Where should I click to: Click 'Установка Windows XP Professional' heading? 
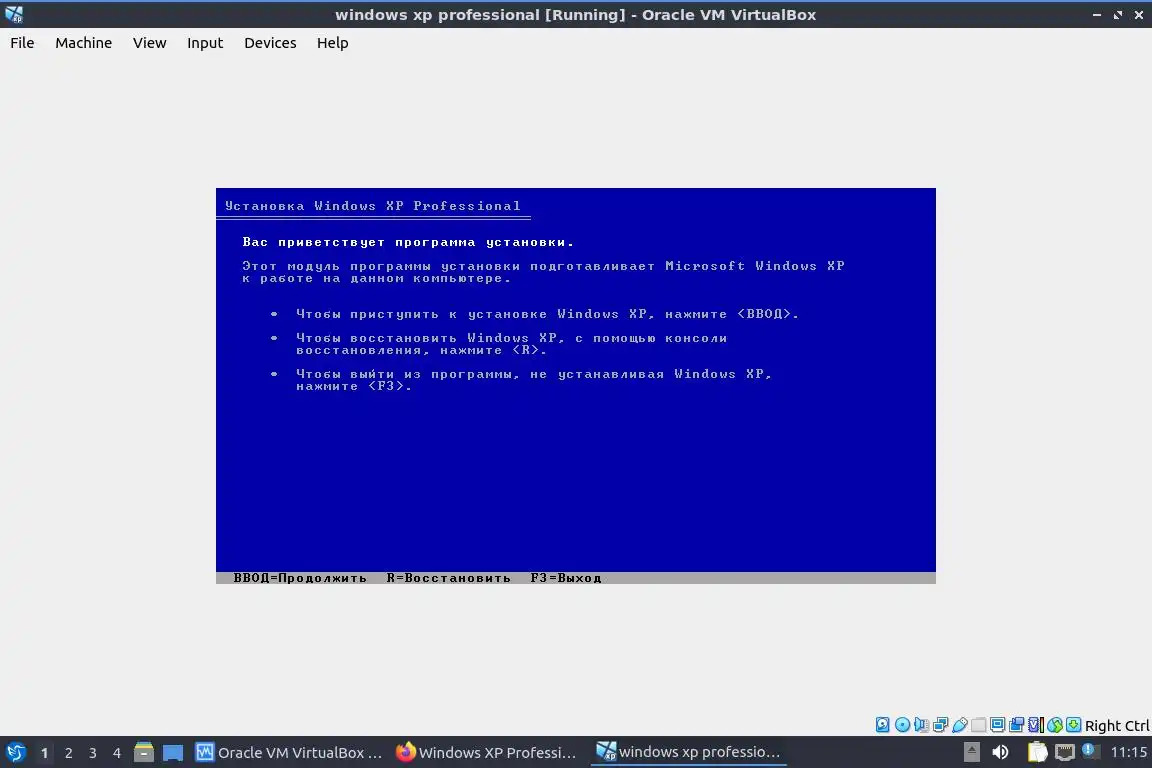372,206
